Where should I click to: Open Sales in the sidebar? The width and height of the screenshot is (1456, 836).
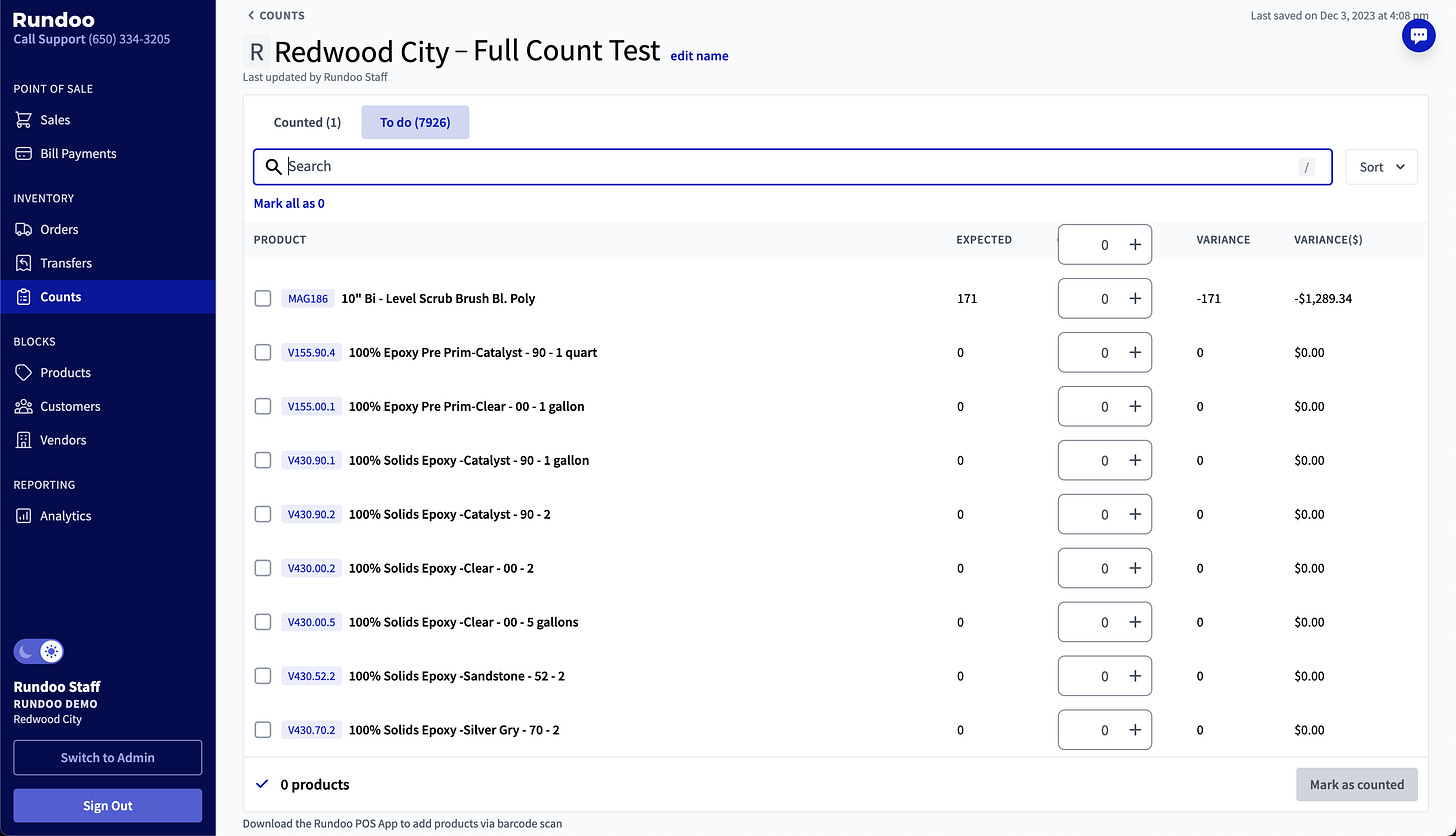point(108,120)
